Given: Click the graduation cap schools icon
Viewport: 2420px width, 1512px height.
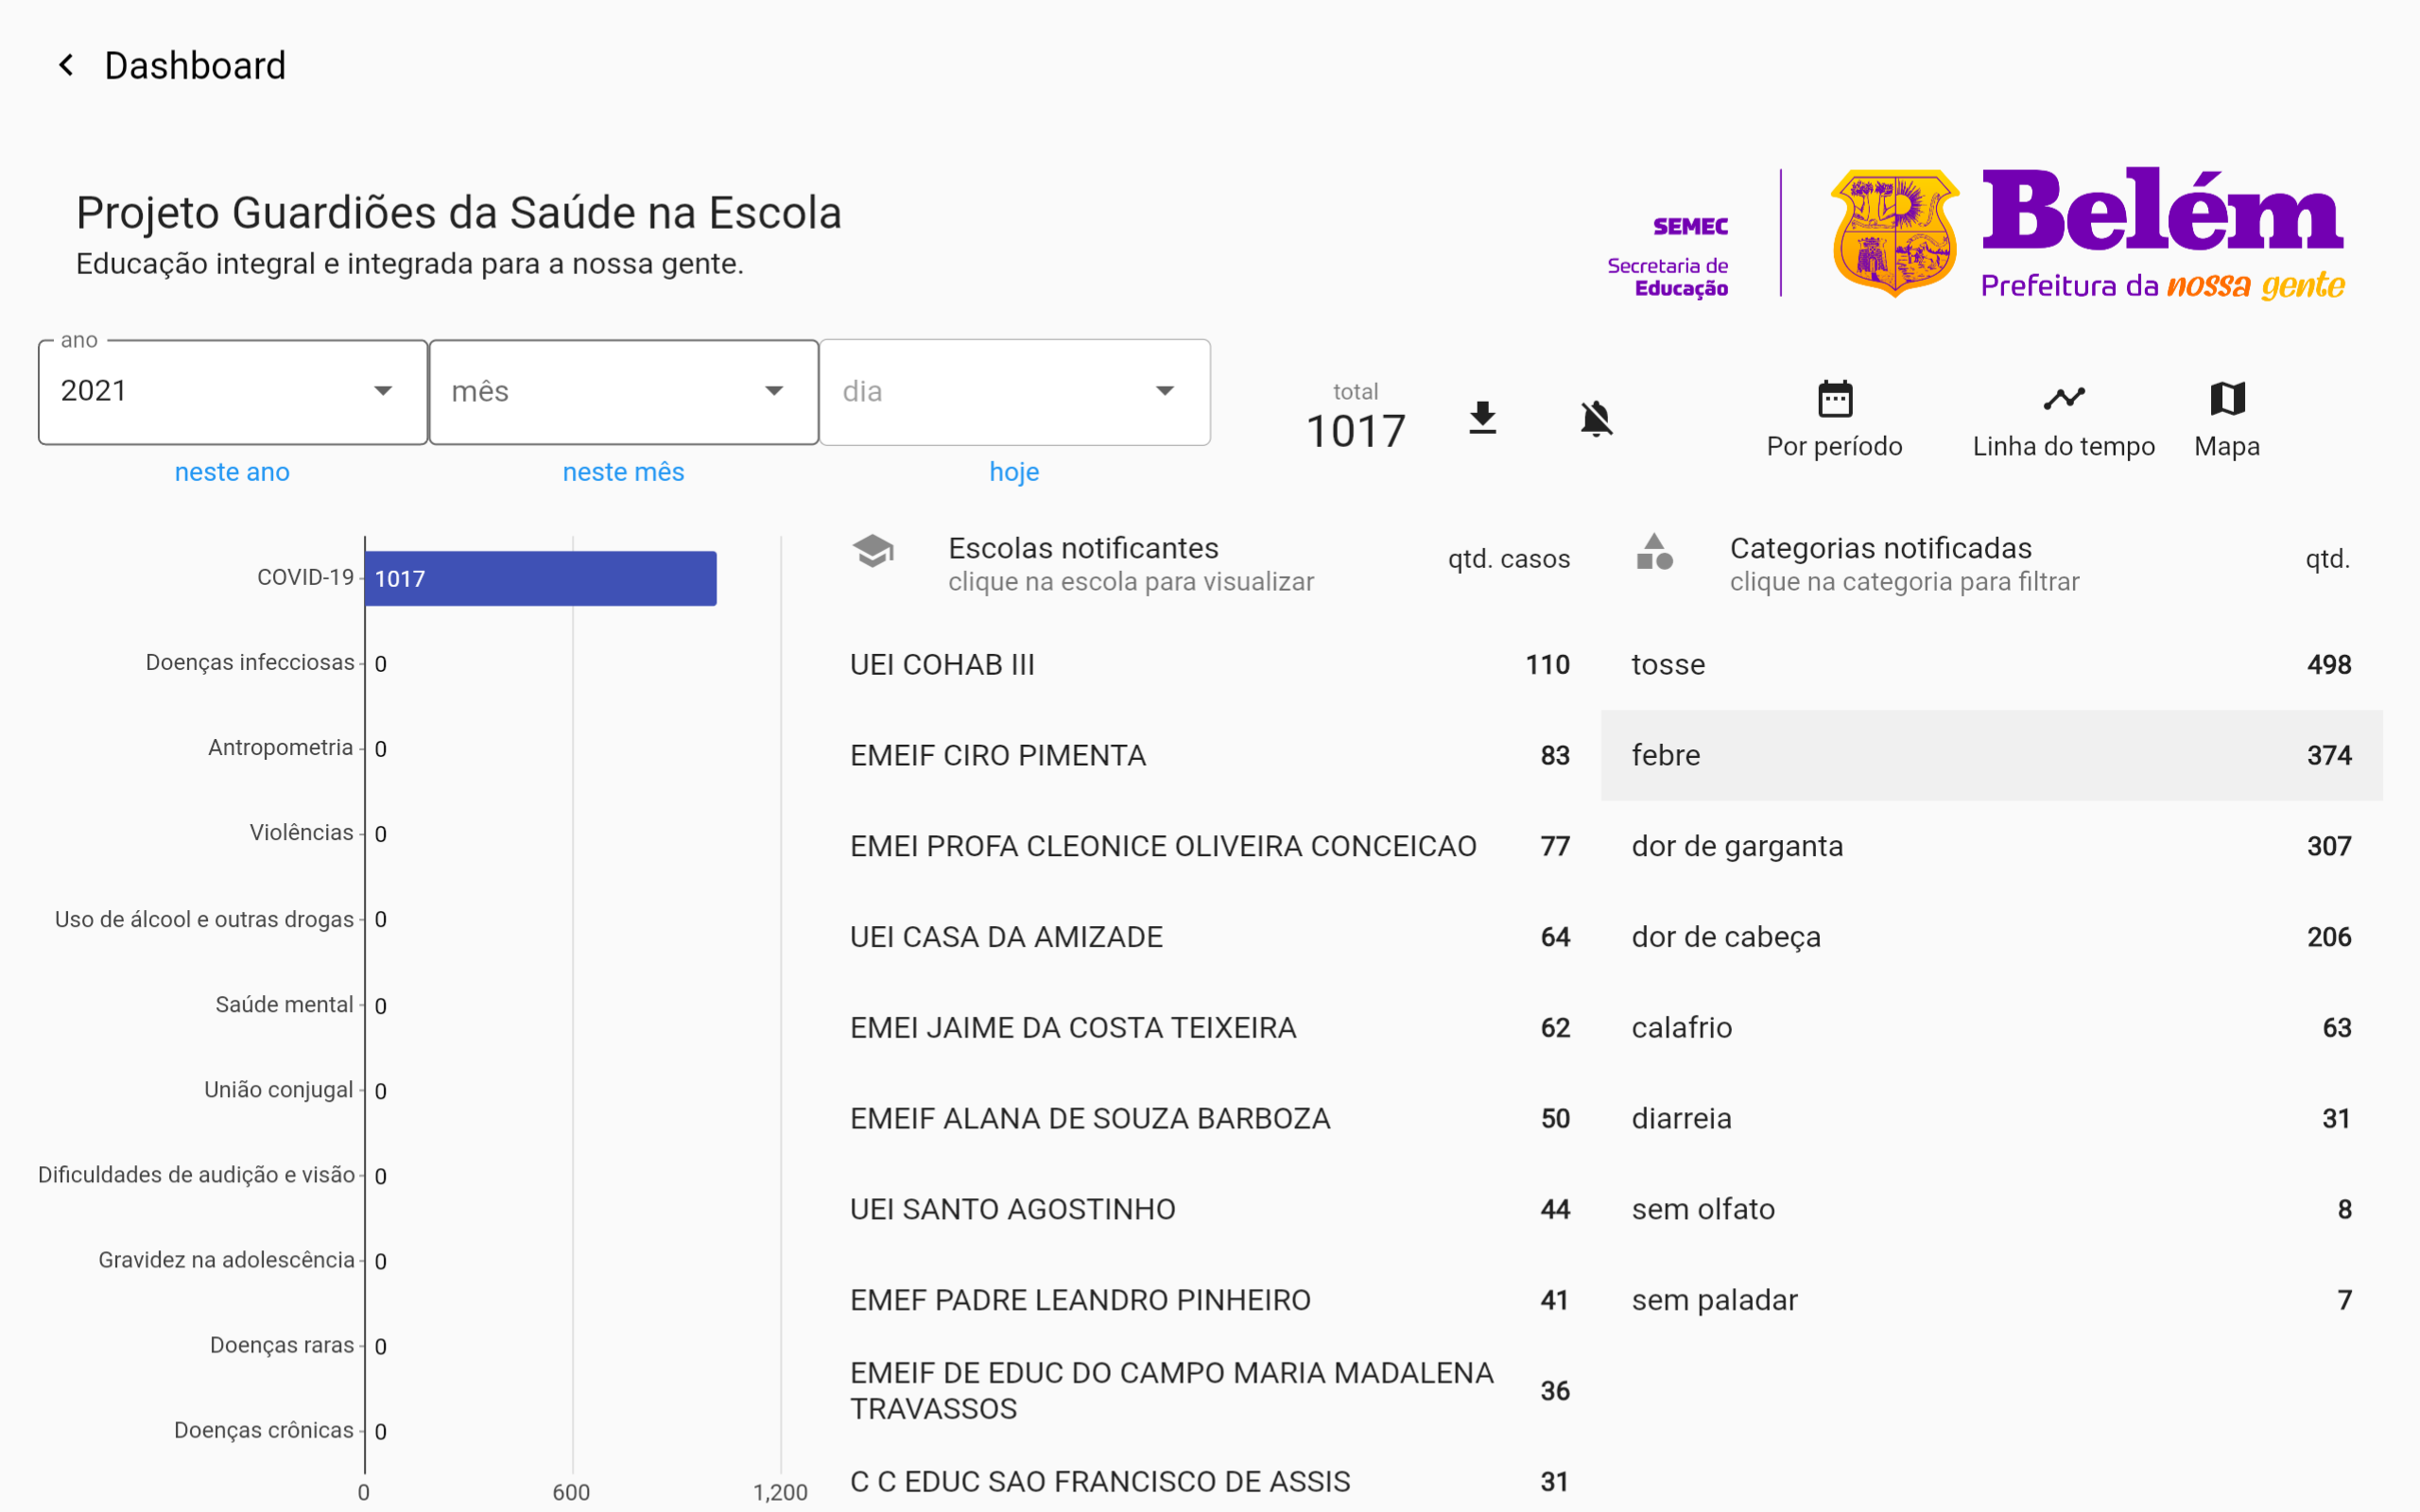Looking at the screenshot, I should click(x=873, y=551).
